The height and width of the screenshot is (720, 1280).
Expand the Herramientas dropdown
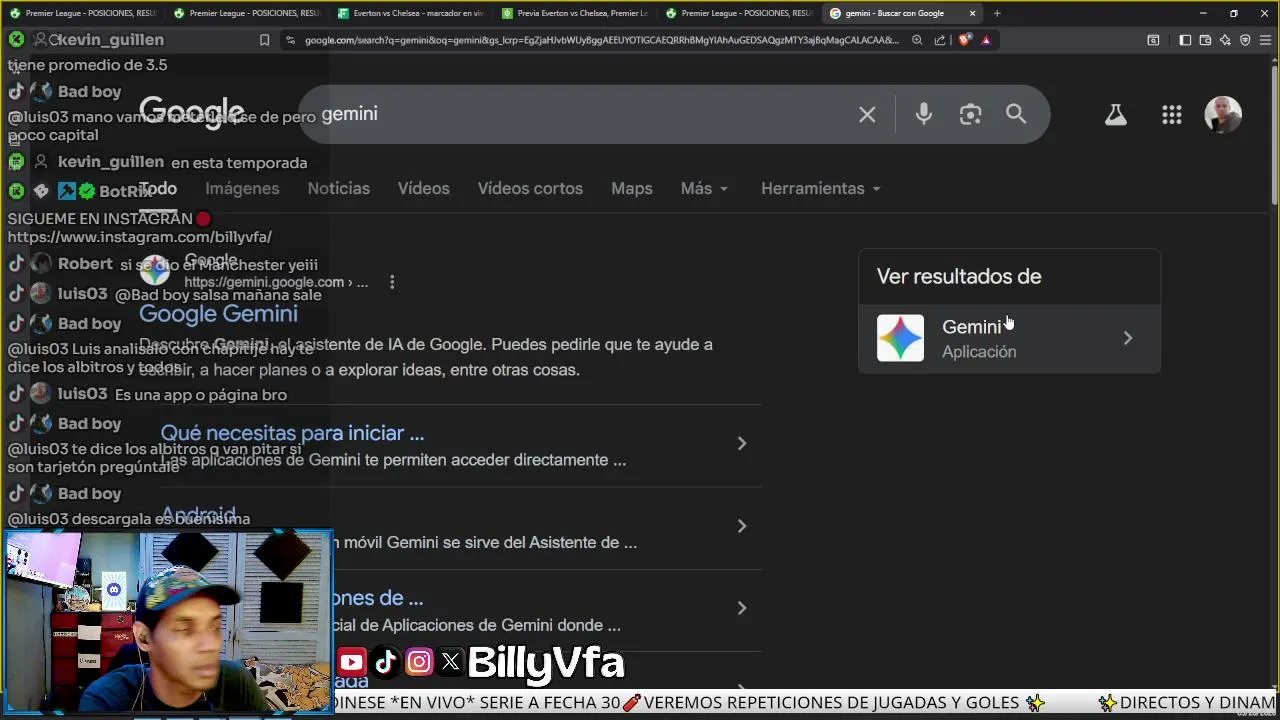[x=821, y=188]
